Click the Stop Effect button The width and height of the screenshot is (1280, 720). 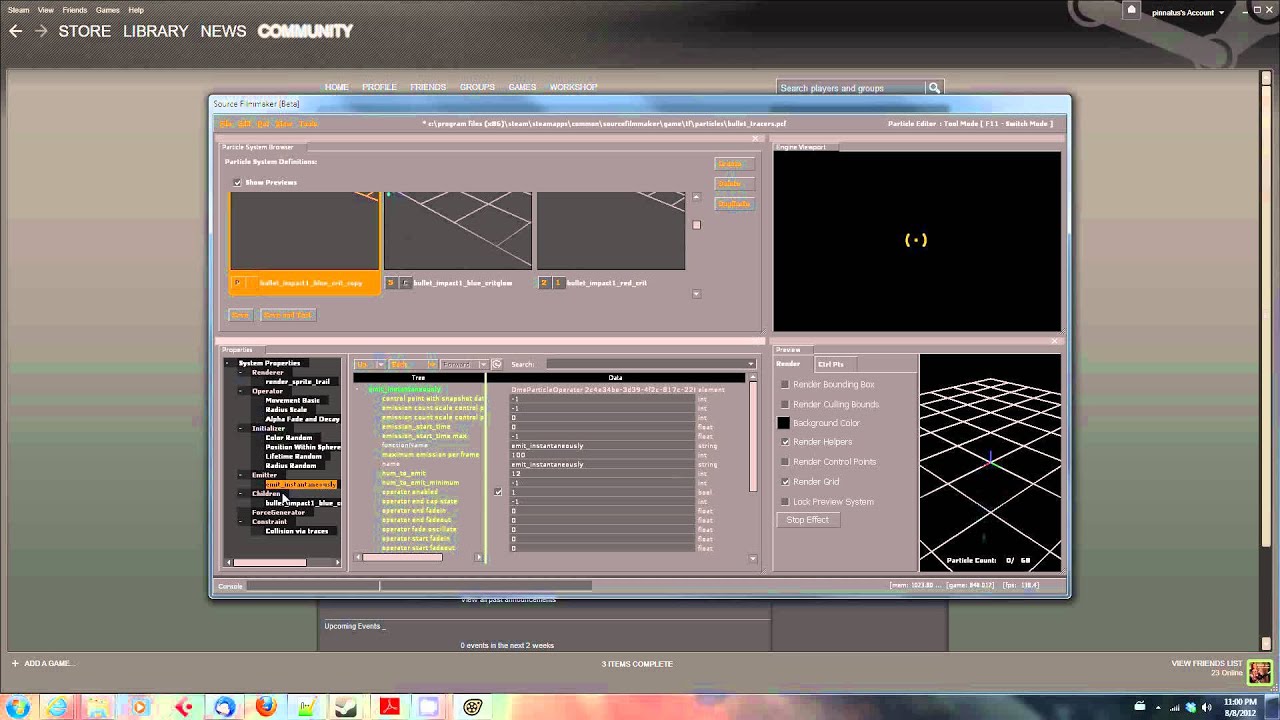click(808, 520)
